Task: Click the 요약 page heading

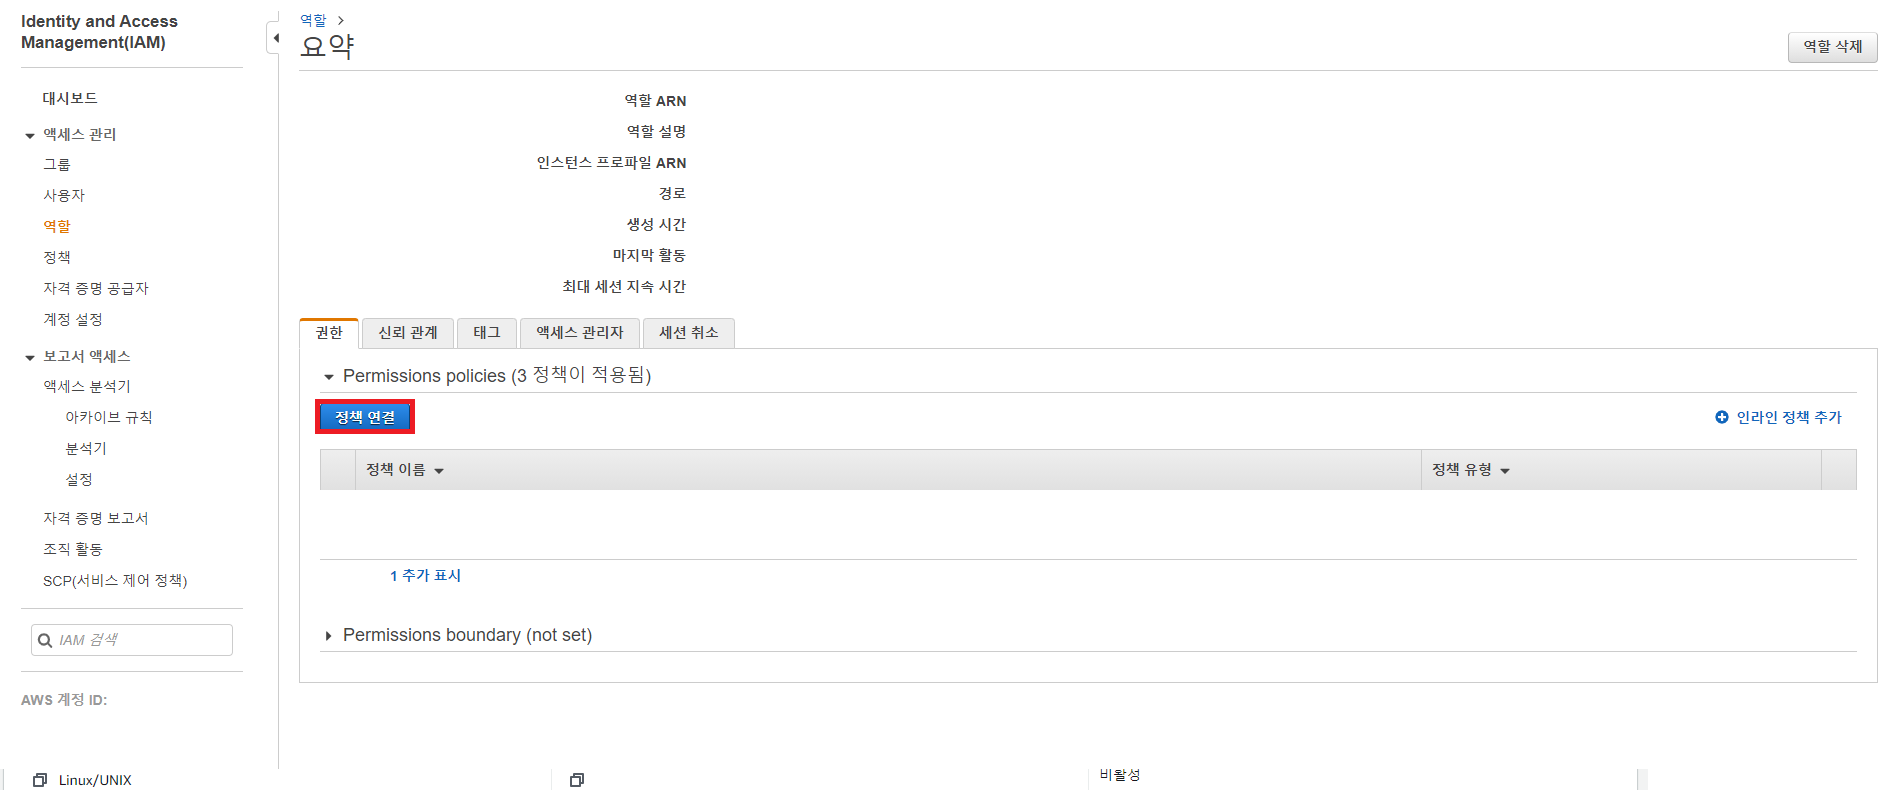Action: point(327,46)
